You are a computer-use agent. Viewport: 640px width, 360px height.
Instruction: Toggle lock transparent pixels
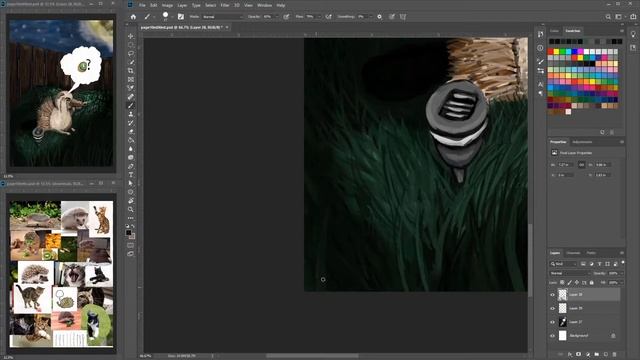pos(562,282)
